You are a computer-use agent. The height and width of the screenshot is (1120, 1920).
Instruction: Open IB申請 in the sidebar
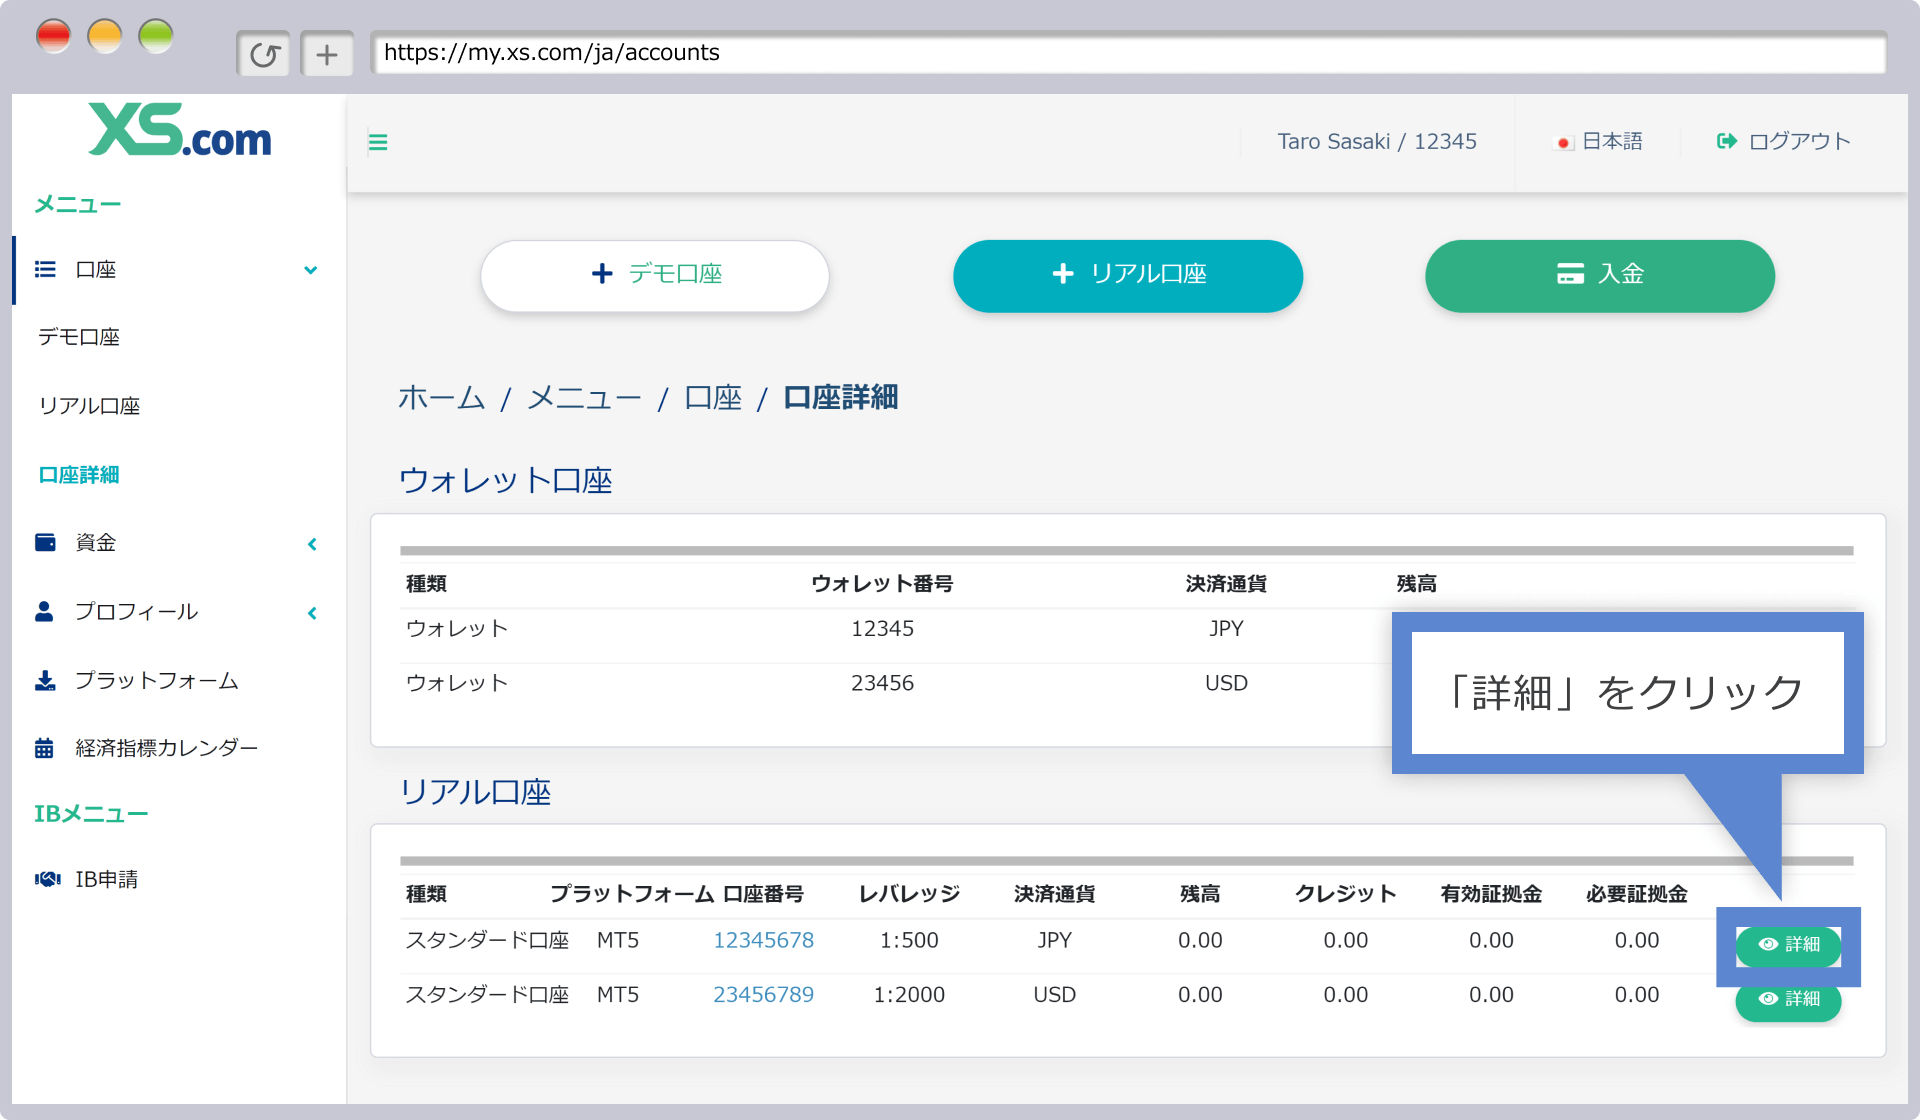(x=107, y=879)
